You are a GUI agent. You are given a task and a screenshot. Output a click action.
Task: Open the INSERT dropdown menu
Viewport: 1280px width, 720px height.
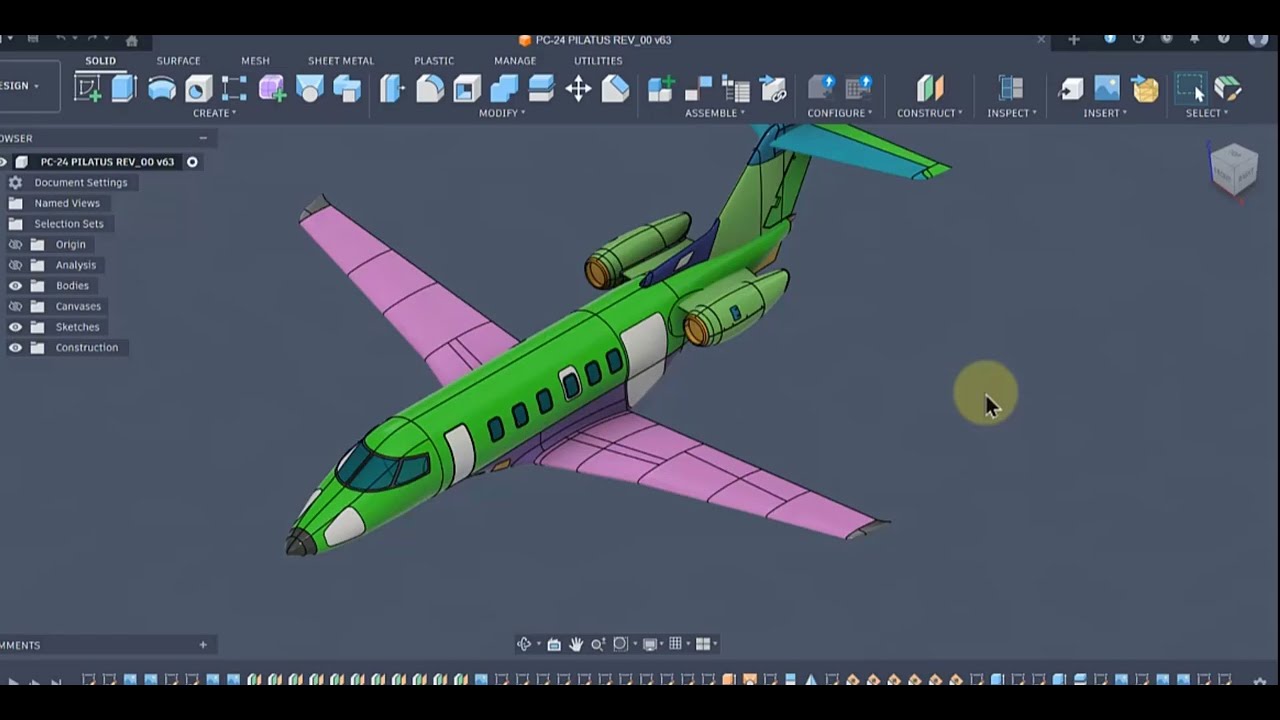coord(1105,113)
